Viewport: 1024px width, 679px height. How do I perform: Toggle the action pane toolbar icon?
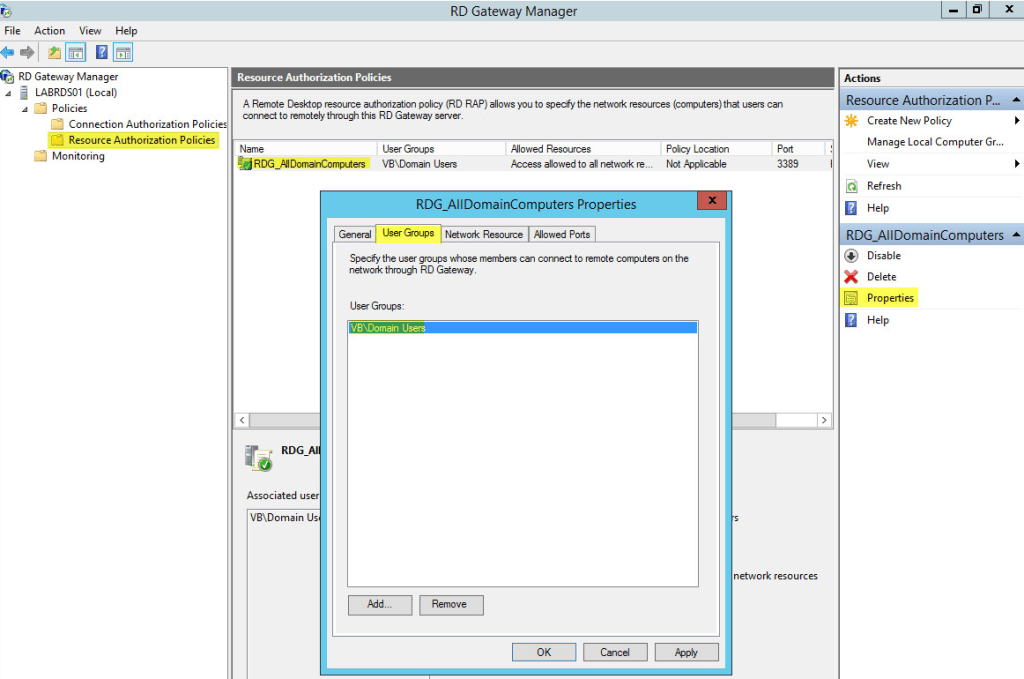[x=123, y=52]
